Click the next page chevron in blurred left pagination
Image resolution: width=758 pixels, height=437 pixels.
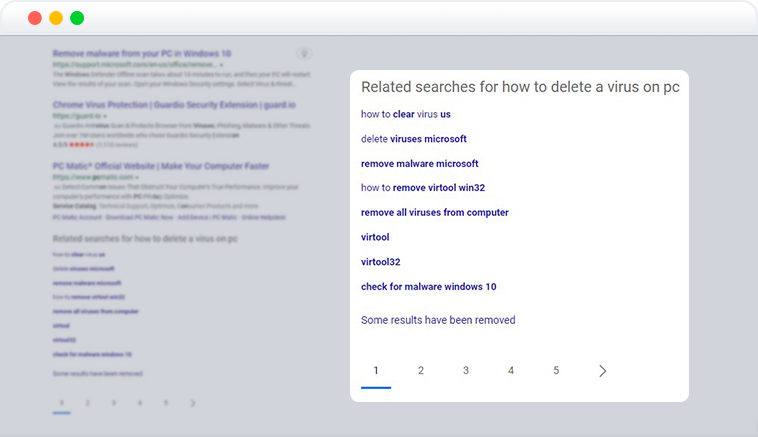(x=192, y=403)
